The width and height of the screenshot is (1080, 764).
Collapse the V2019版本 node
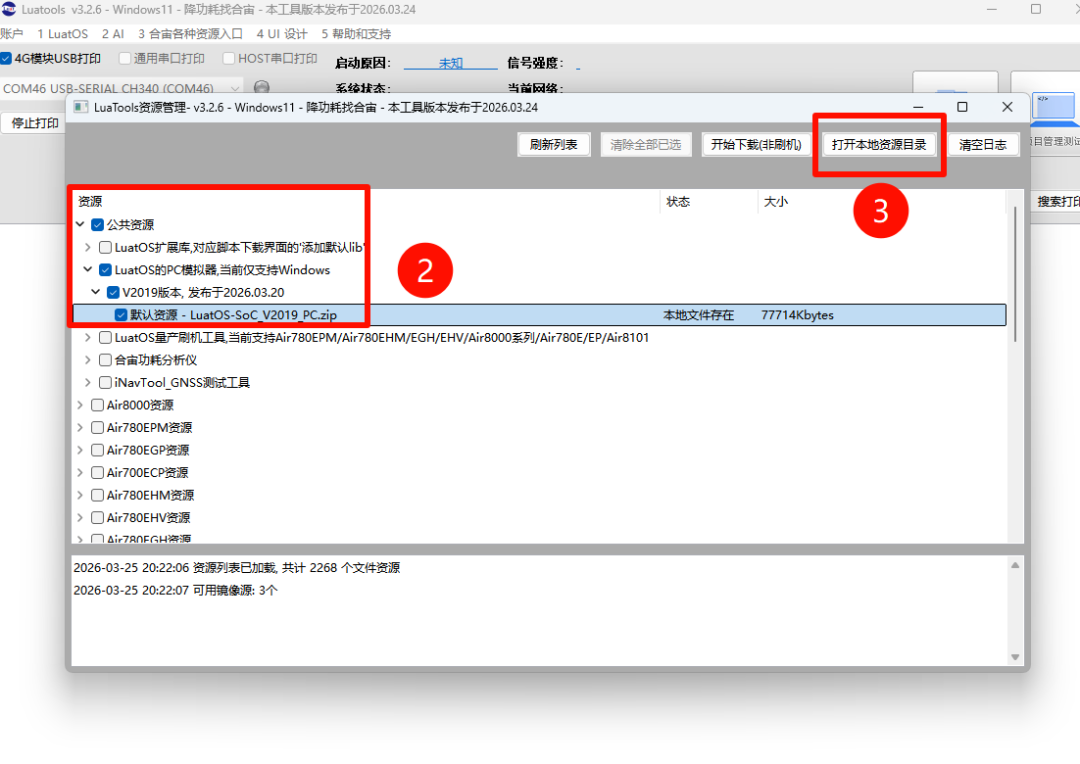click(96, 293)
